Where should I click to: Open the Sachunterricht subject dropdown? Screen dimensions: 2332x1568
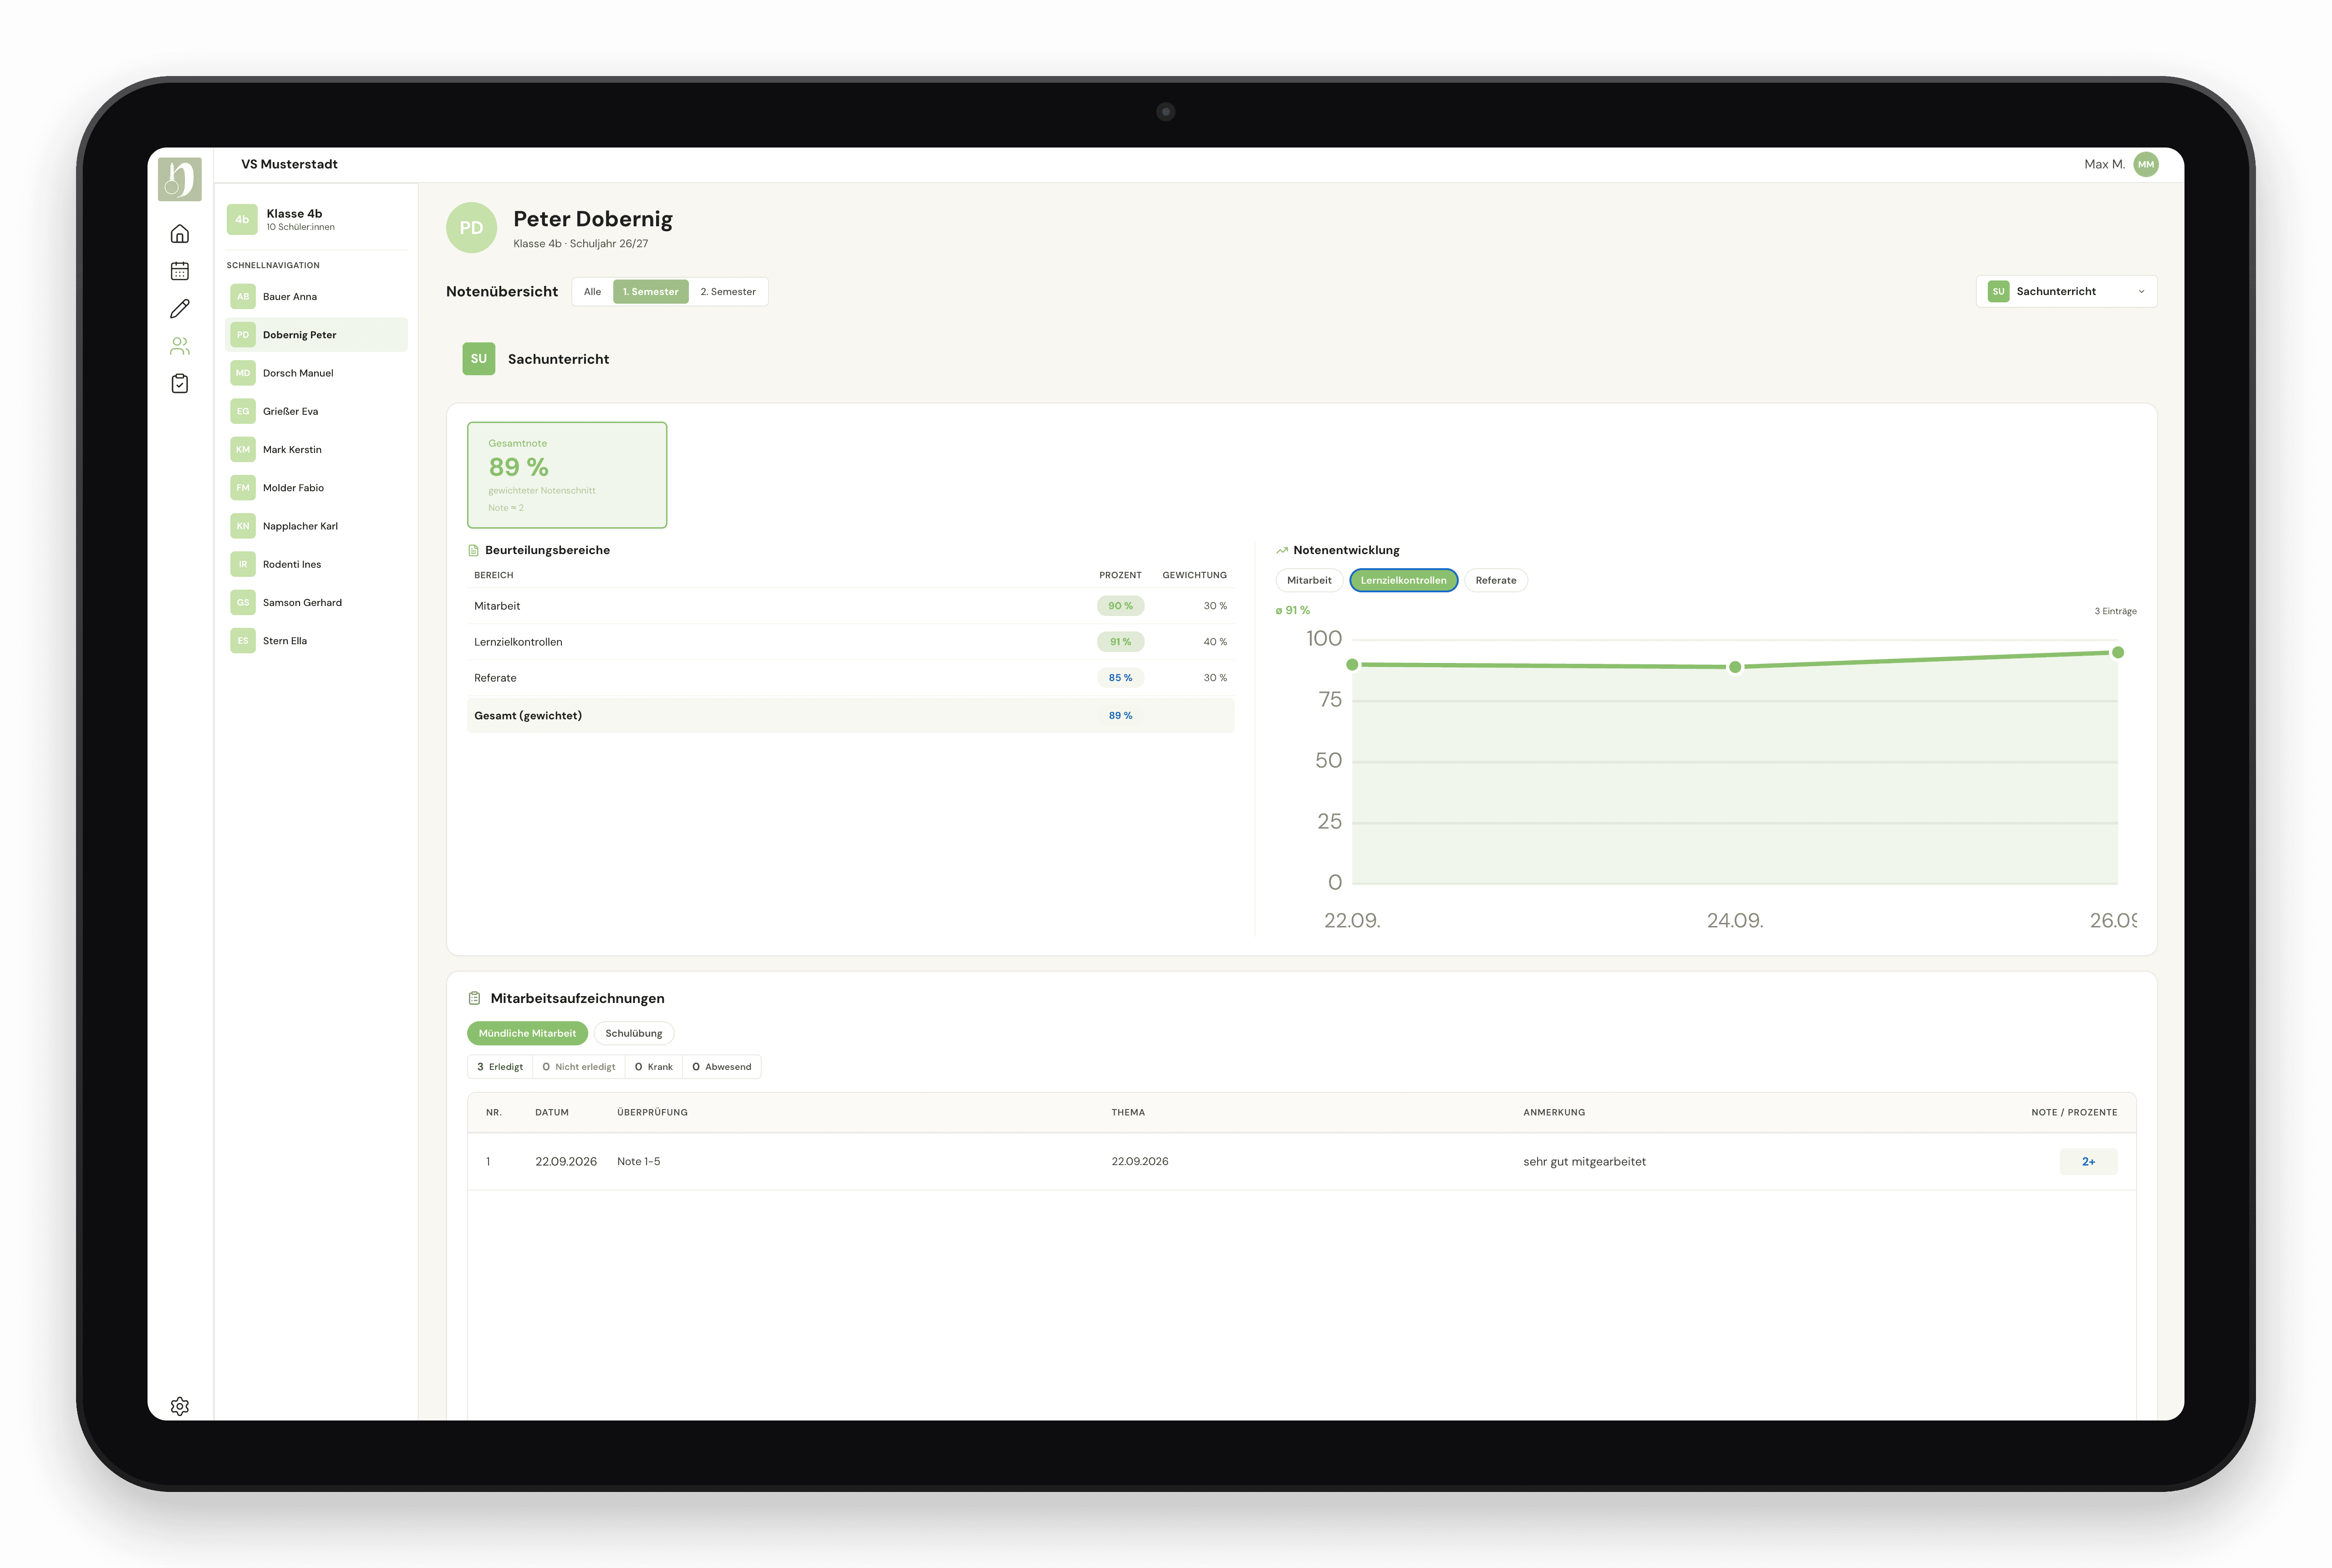(x=2066, y=291)
